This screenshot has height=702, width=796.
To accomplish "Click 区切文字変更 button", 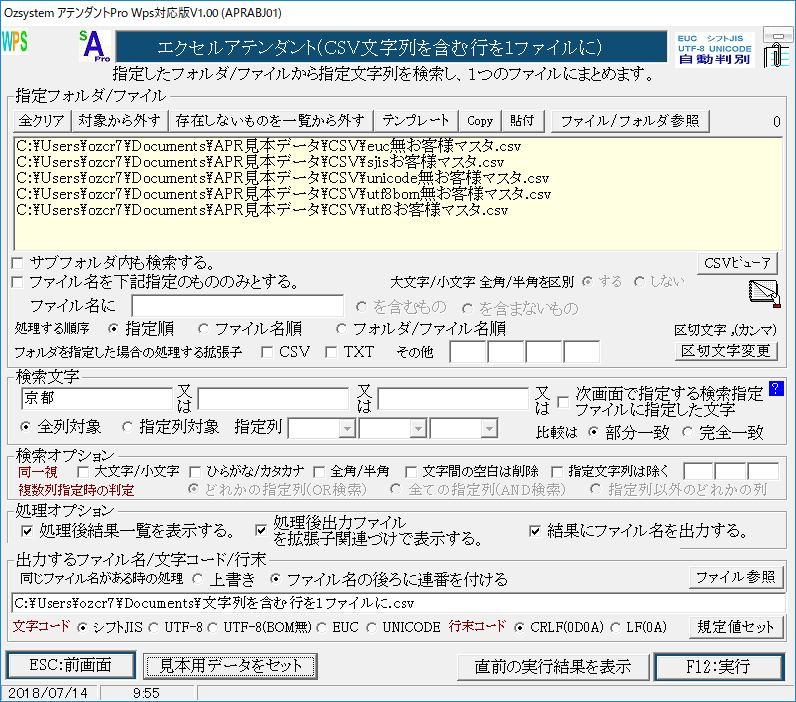I will coord(726,351).
